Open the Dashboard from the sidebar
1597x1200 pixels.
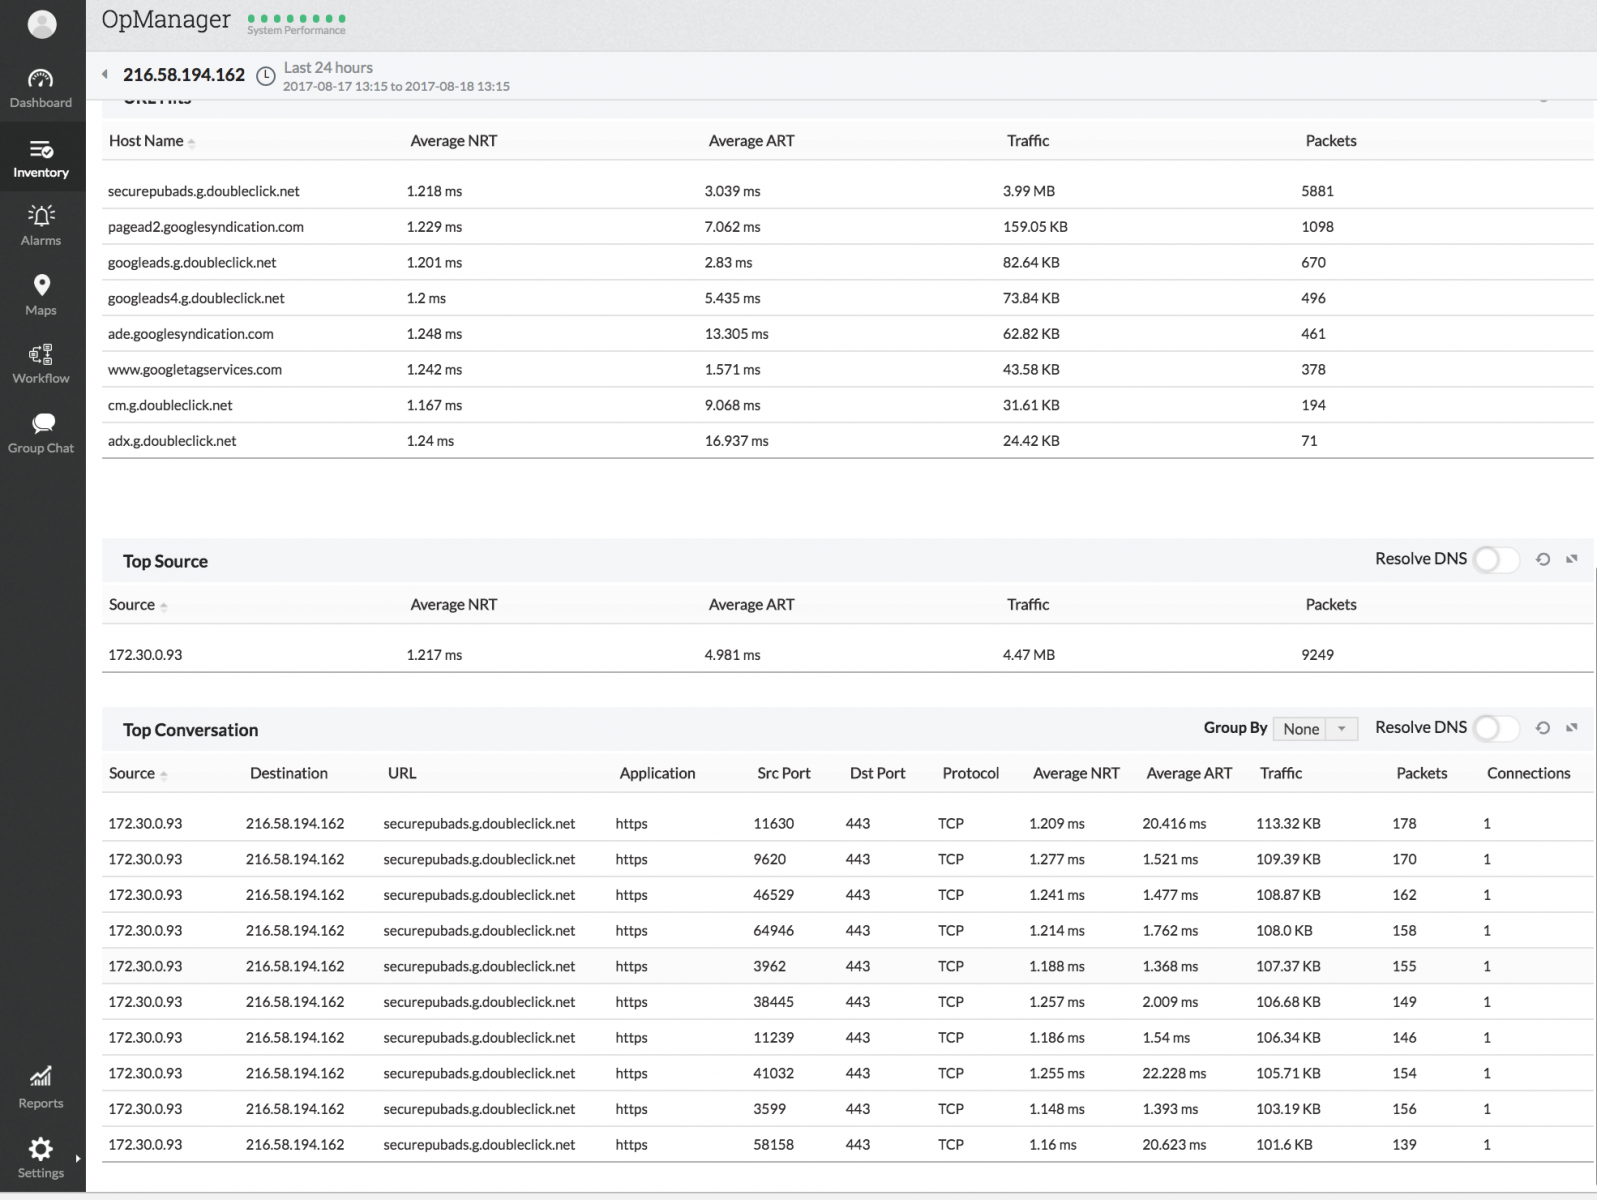[x=41, y=88]
